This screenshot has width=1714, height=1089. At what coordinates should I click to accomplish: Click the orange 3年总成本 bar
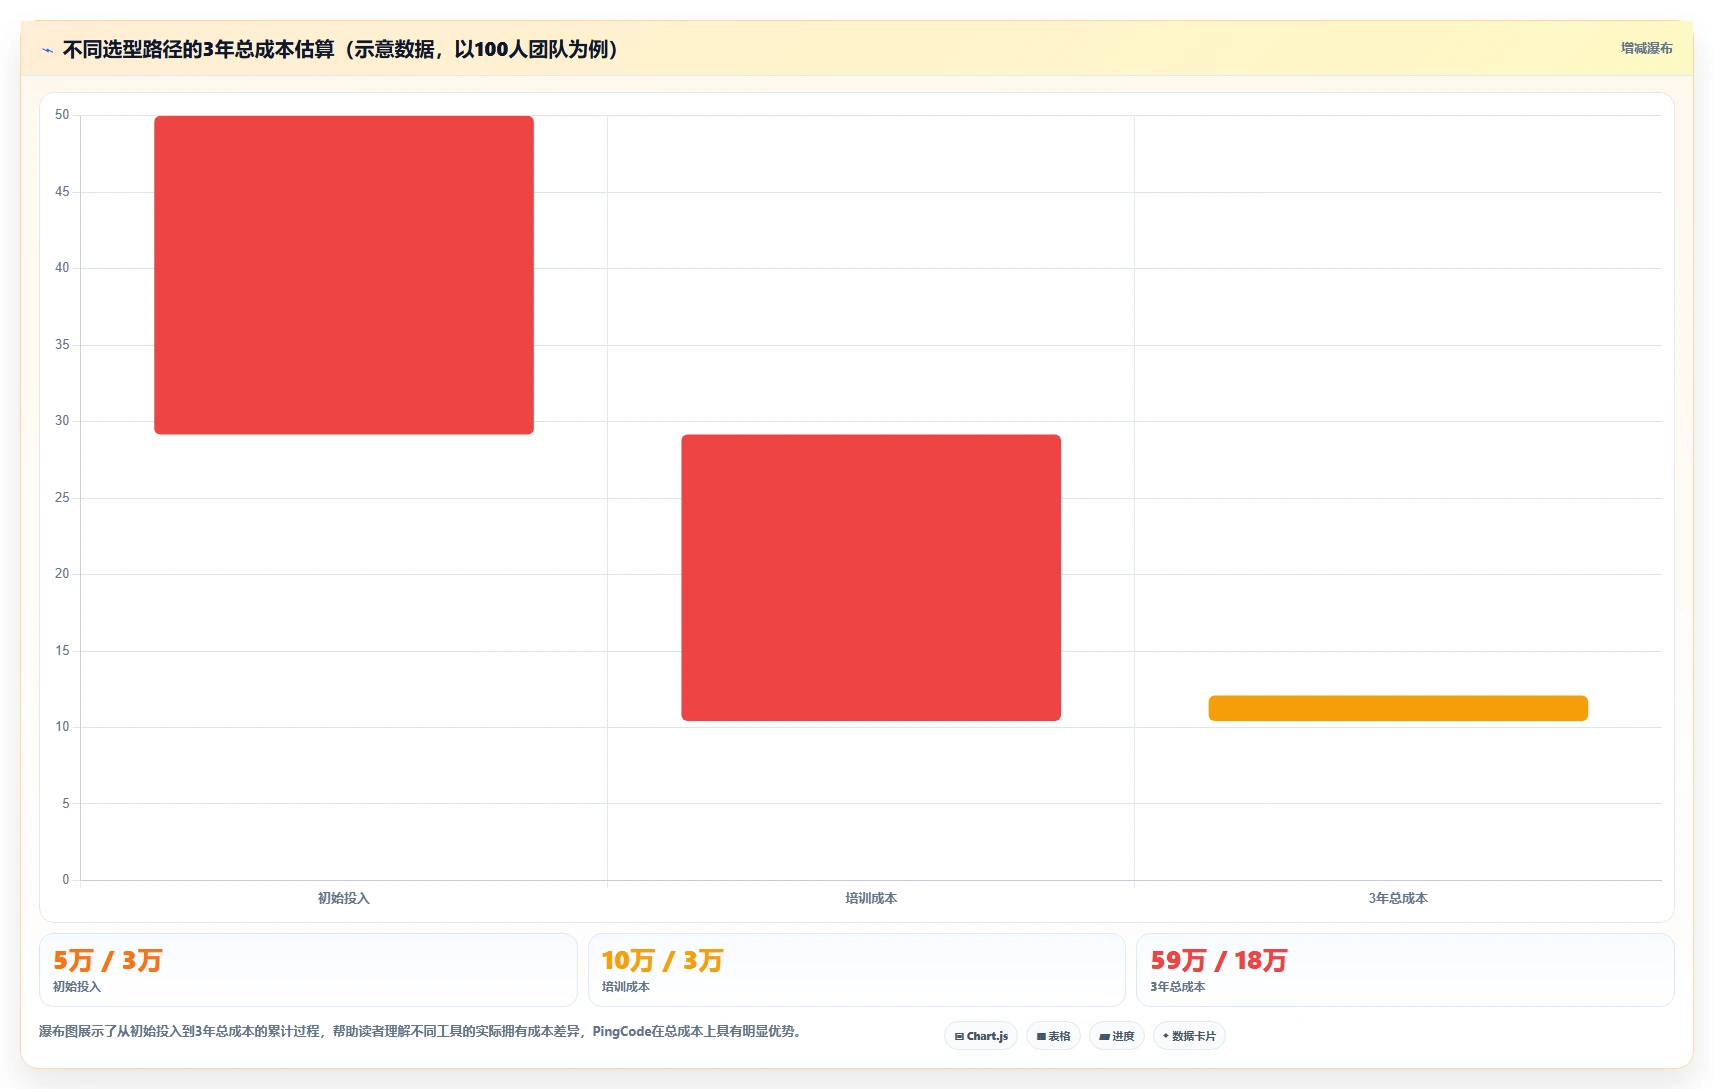tap(1398, 708)
